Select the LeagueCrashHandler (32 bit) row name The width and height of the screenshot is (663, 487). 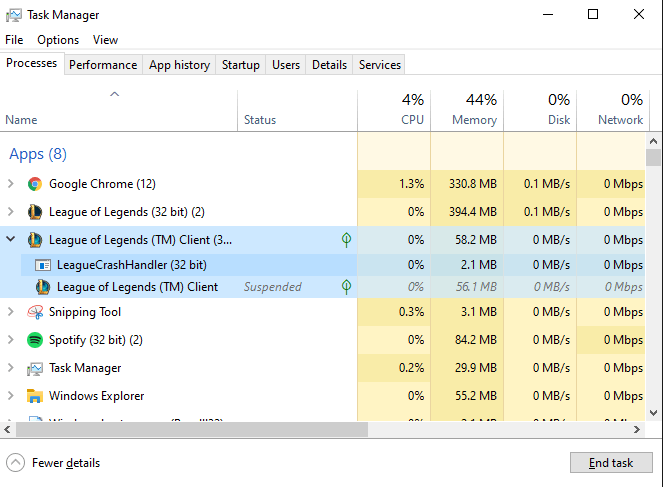132,265
